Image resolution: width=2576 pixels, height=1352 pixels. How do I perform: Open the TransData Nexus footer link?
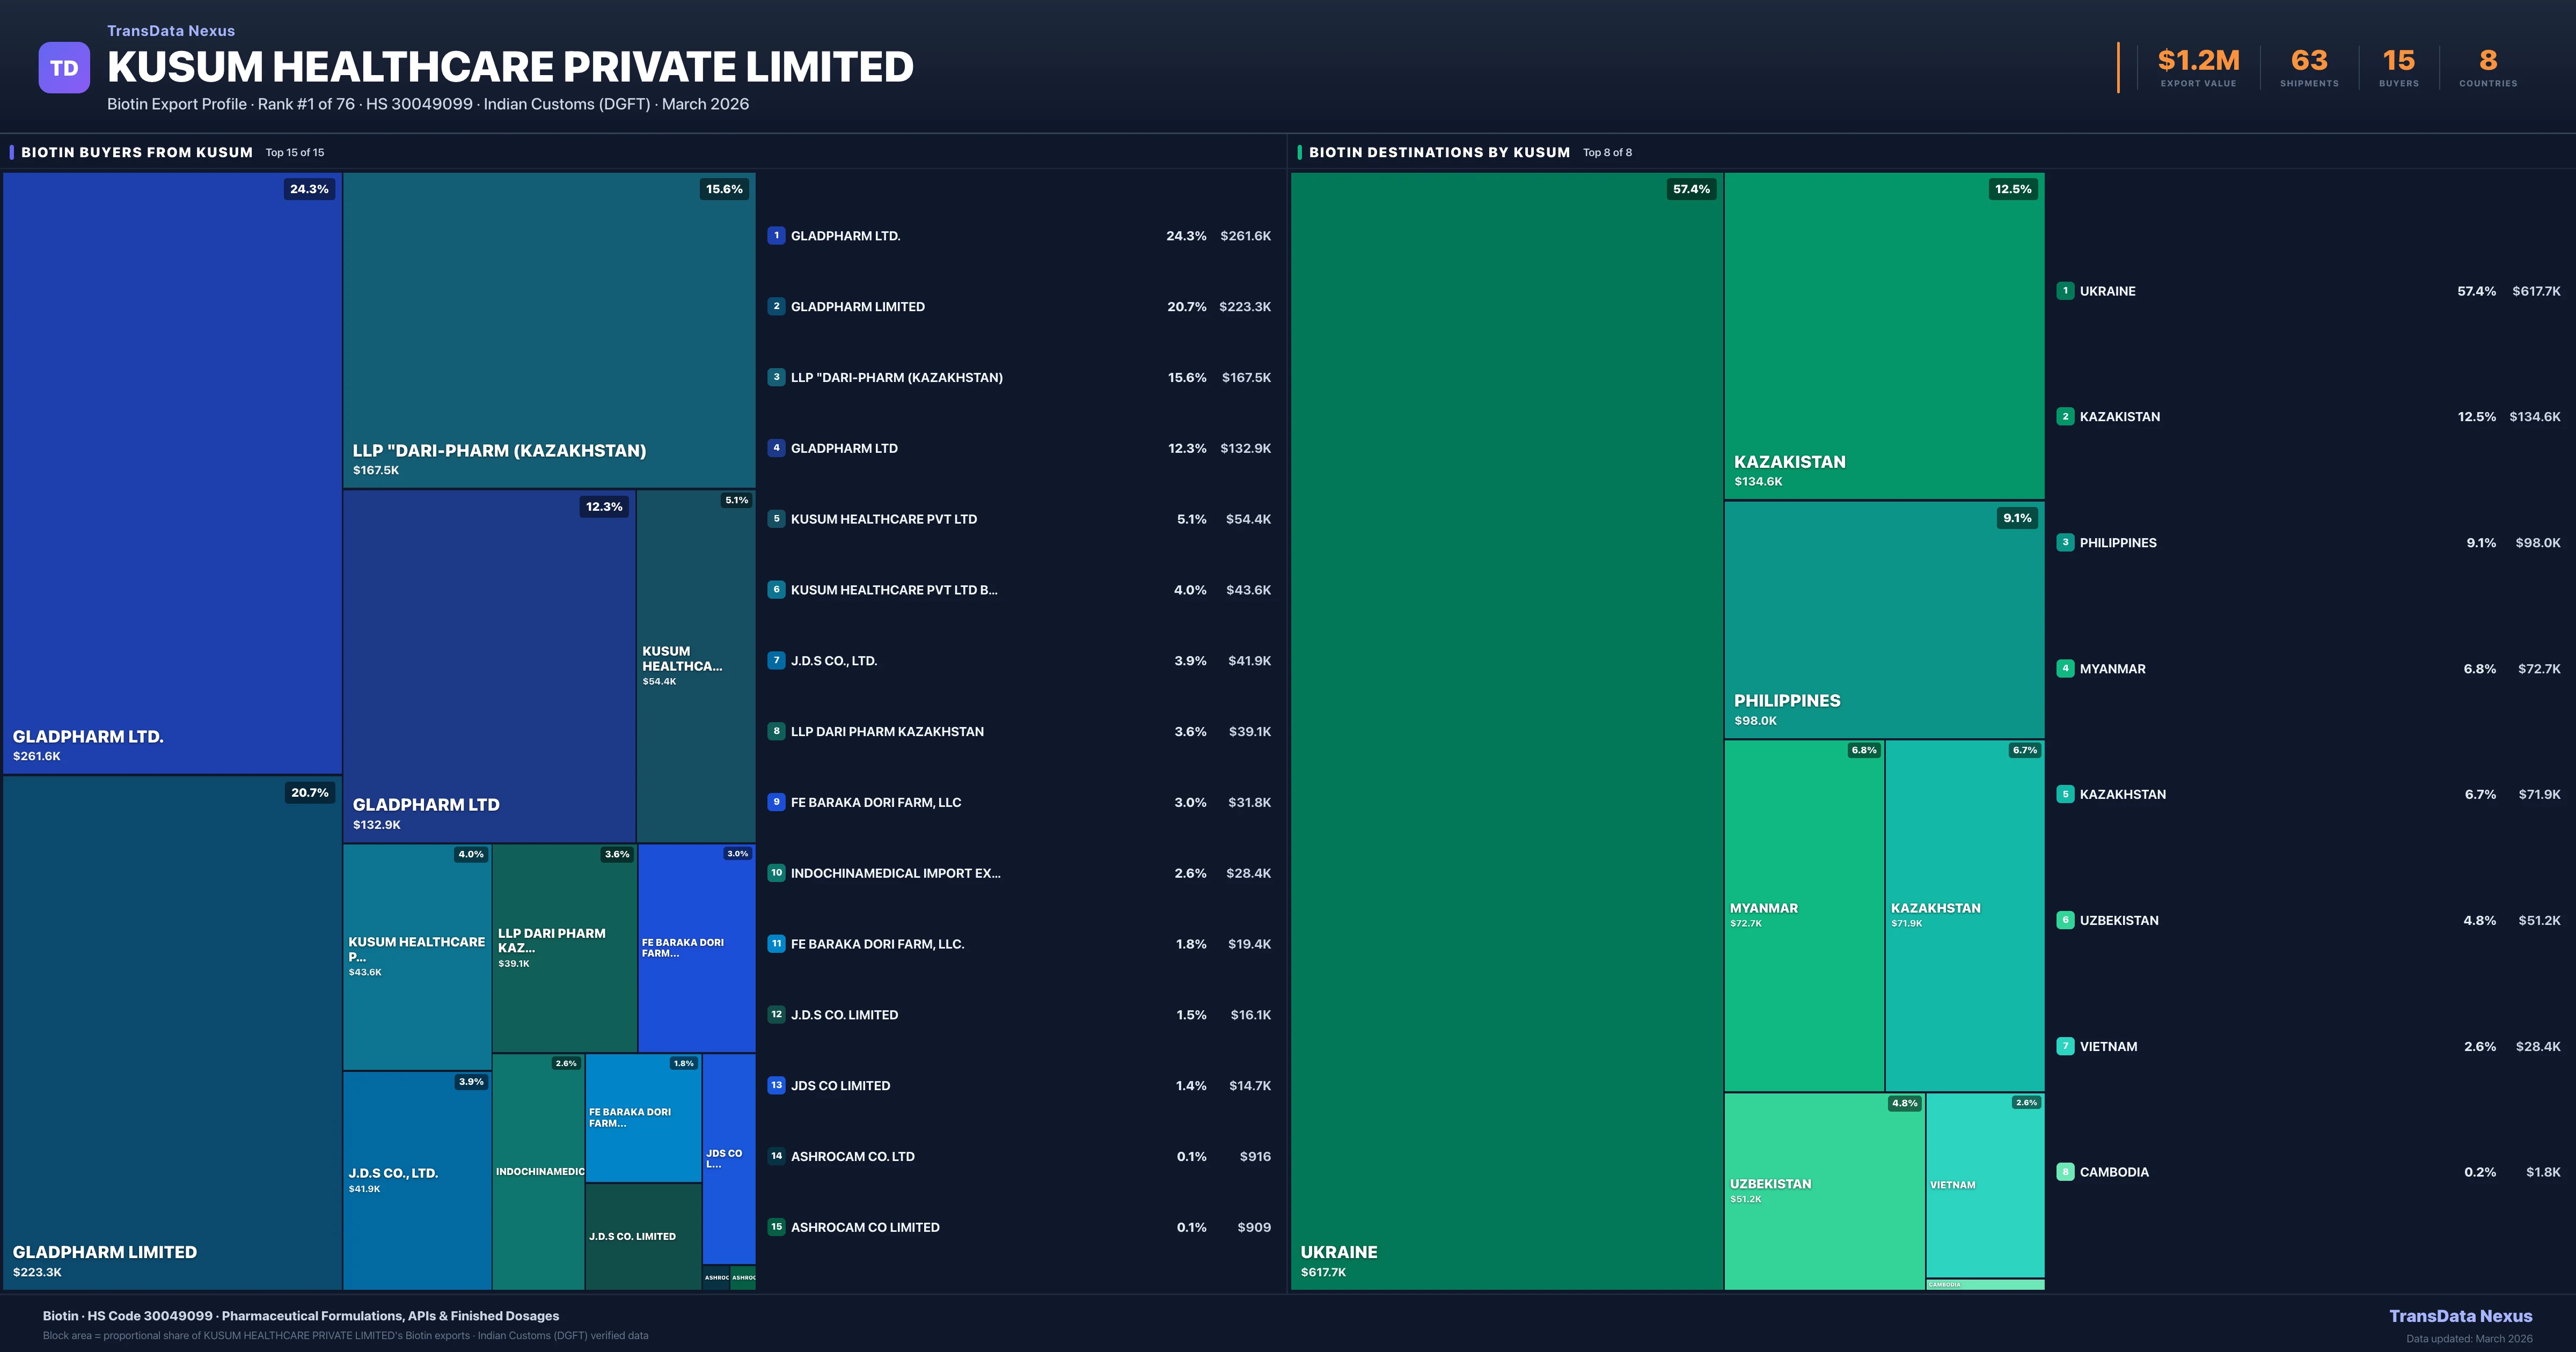point(2460,1316)
